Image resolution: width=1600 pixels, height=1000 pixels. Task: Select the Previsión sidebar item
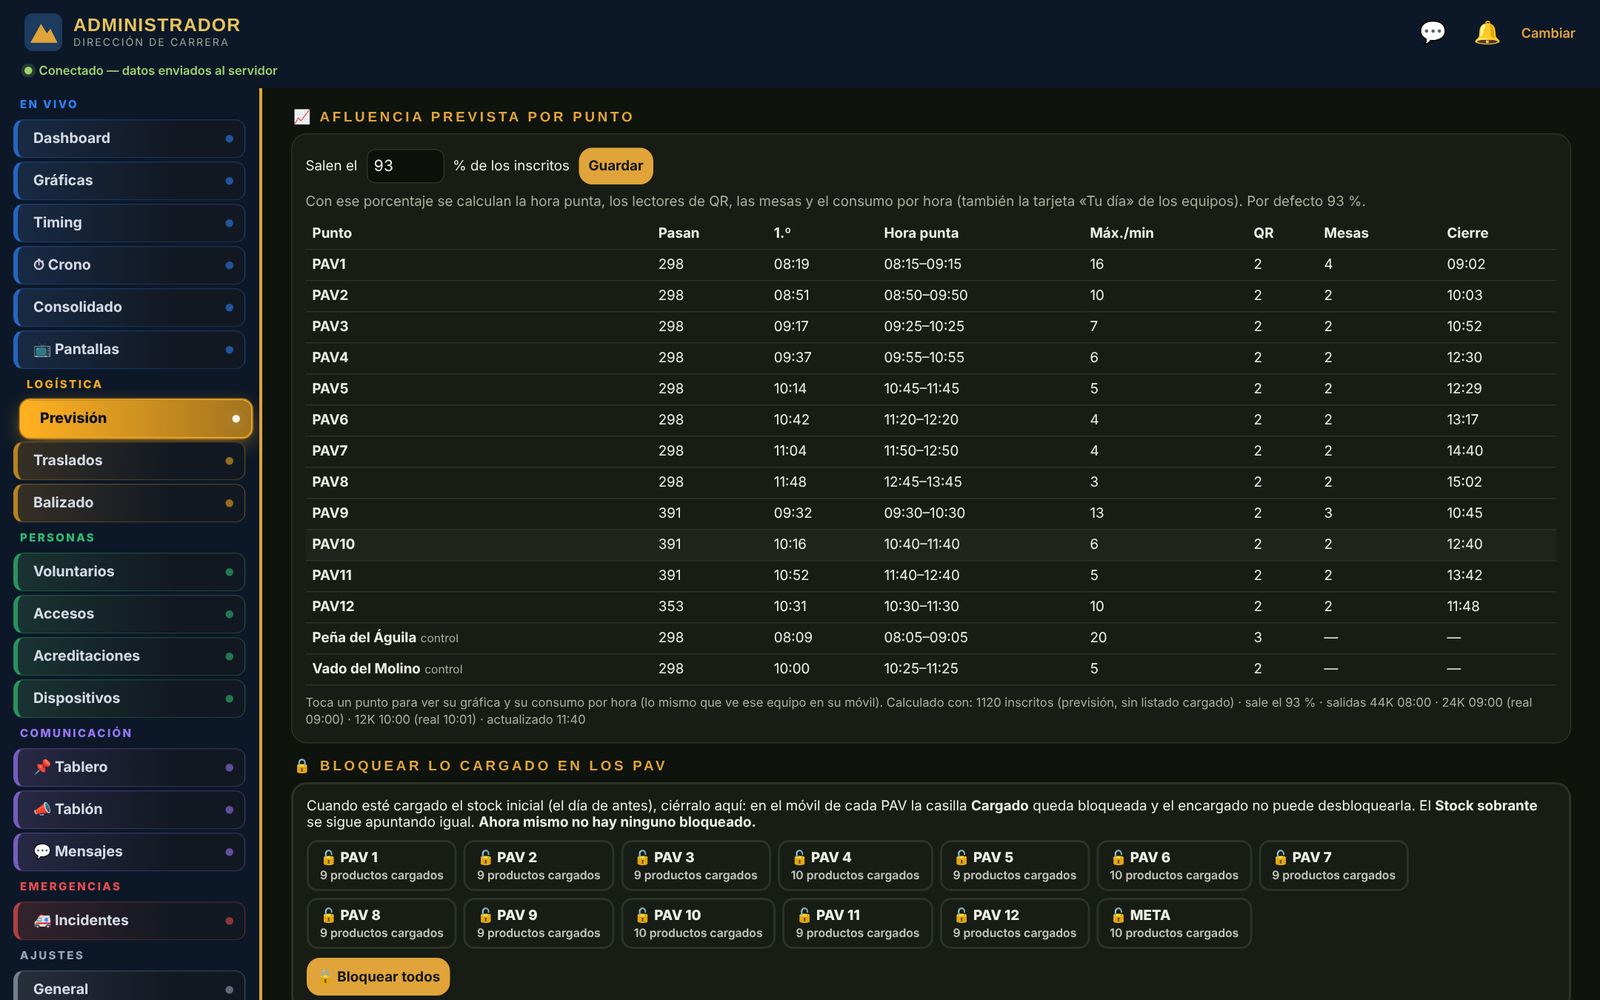pos(135,418)
